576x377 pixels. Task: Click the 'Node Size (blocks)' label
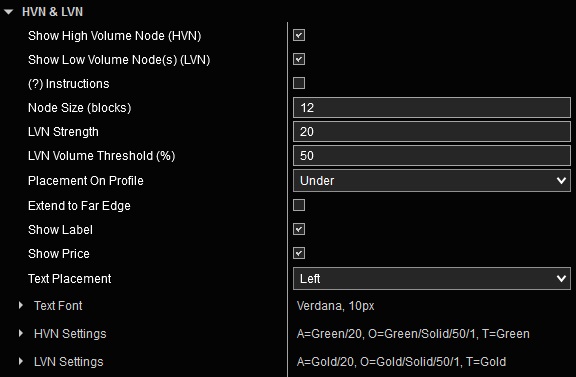(79, 108)
